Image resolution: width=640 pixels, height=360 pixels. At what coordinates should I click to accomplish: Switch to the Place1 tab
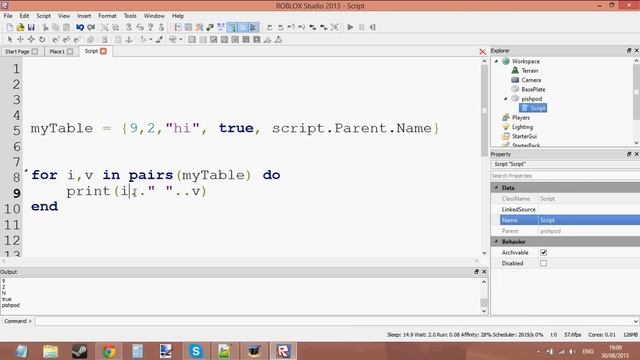tap(57, 51)
